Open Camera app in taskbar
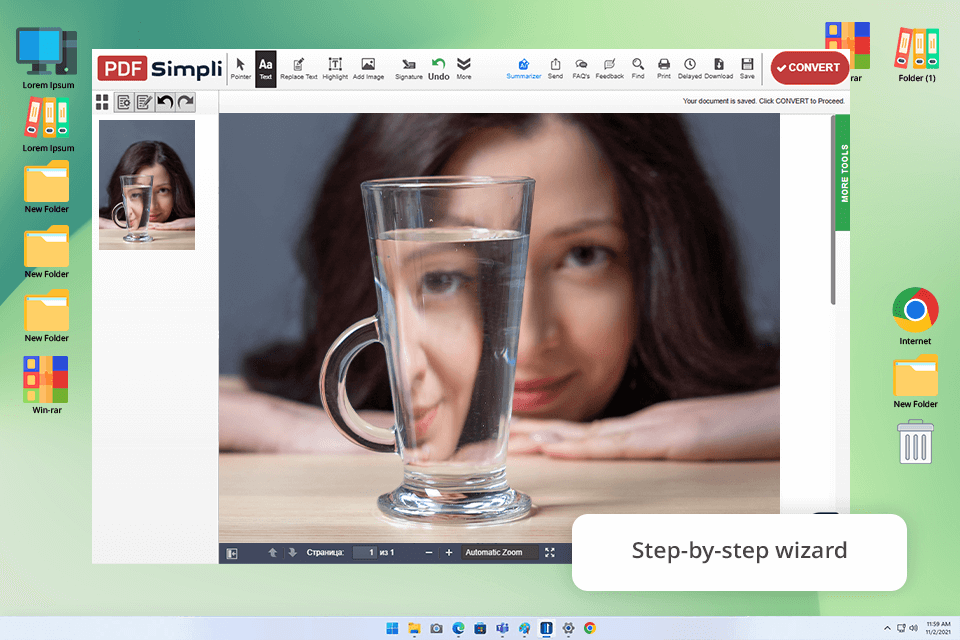Image resolution: width=960 pixels, height=640 pixels. [437, 628]
